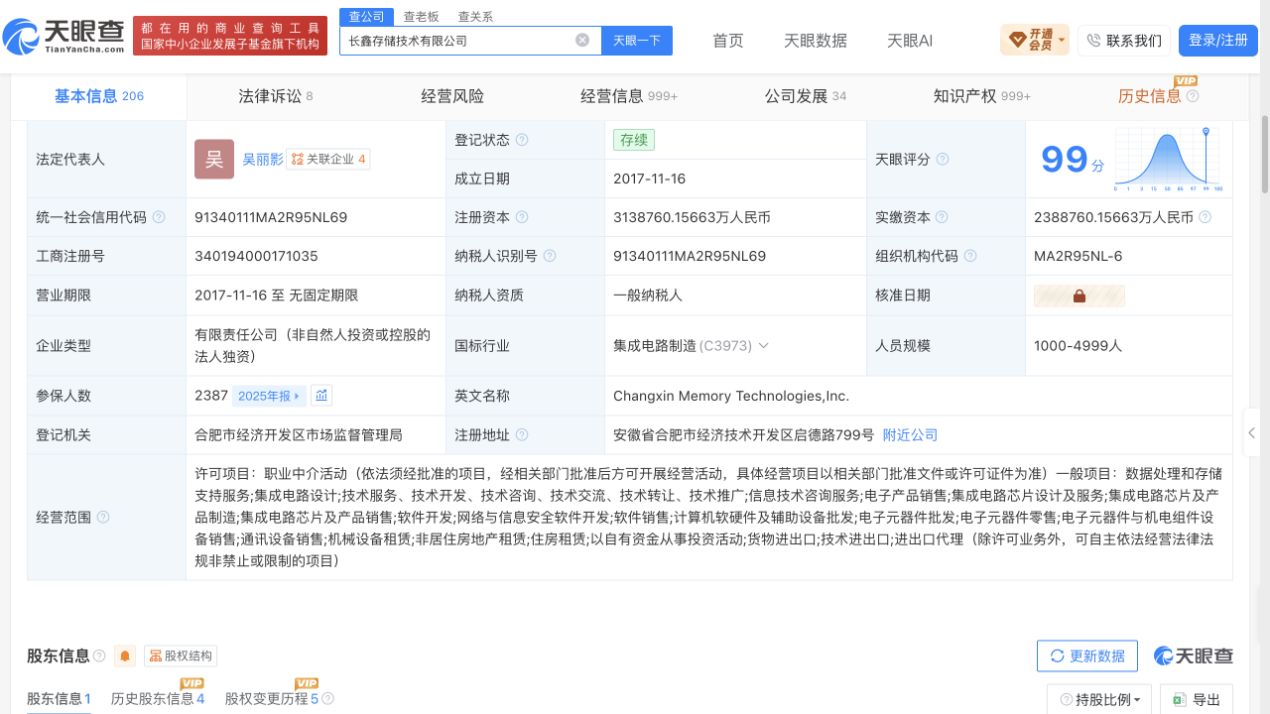Click the registration number 340194000171035

[256, 256]
